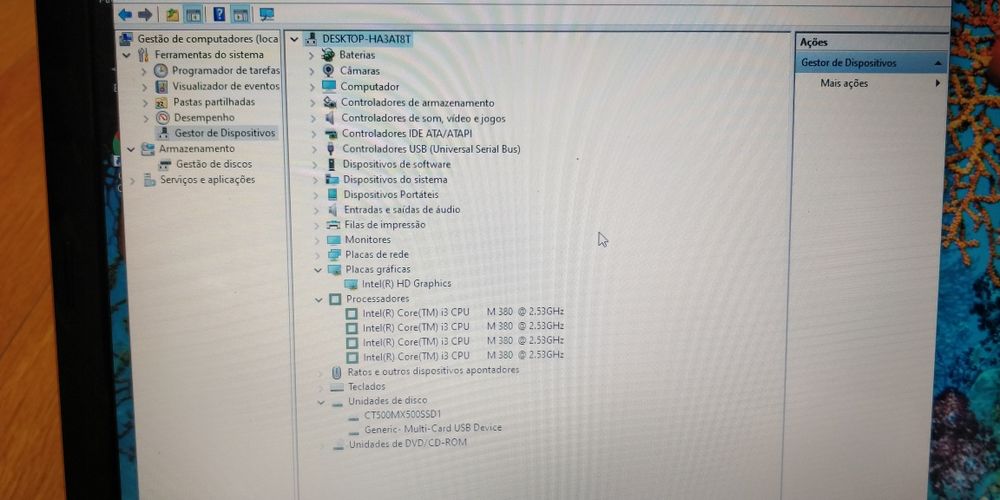Click the Ratos mouse device icon
The height and width of the screenshot is (500, 1000).
337,372
